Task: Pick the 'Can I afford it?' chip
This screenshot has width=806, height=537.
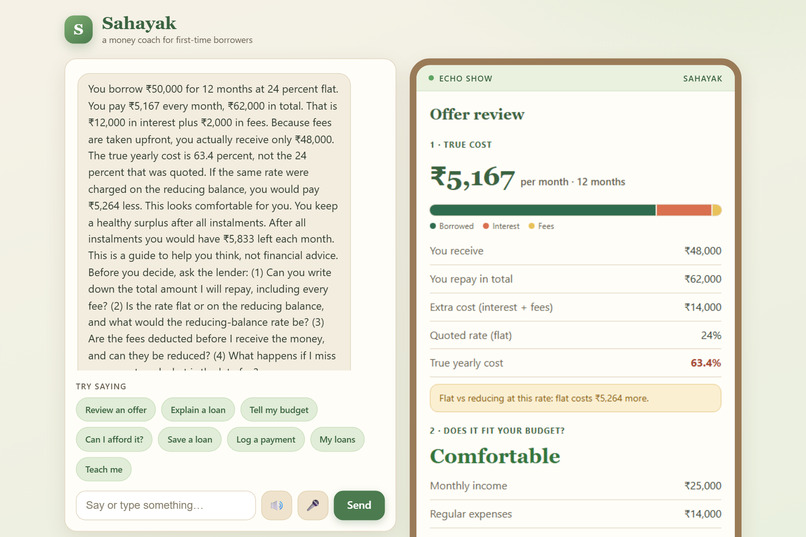Action: tap(114, 440)
